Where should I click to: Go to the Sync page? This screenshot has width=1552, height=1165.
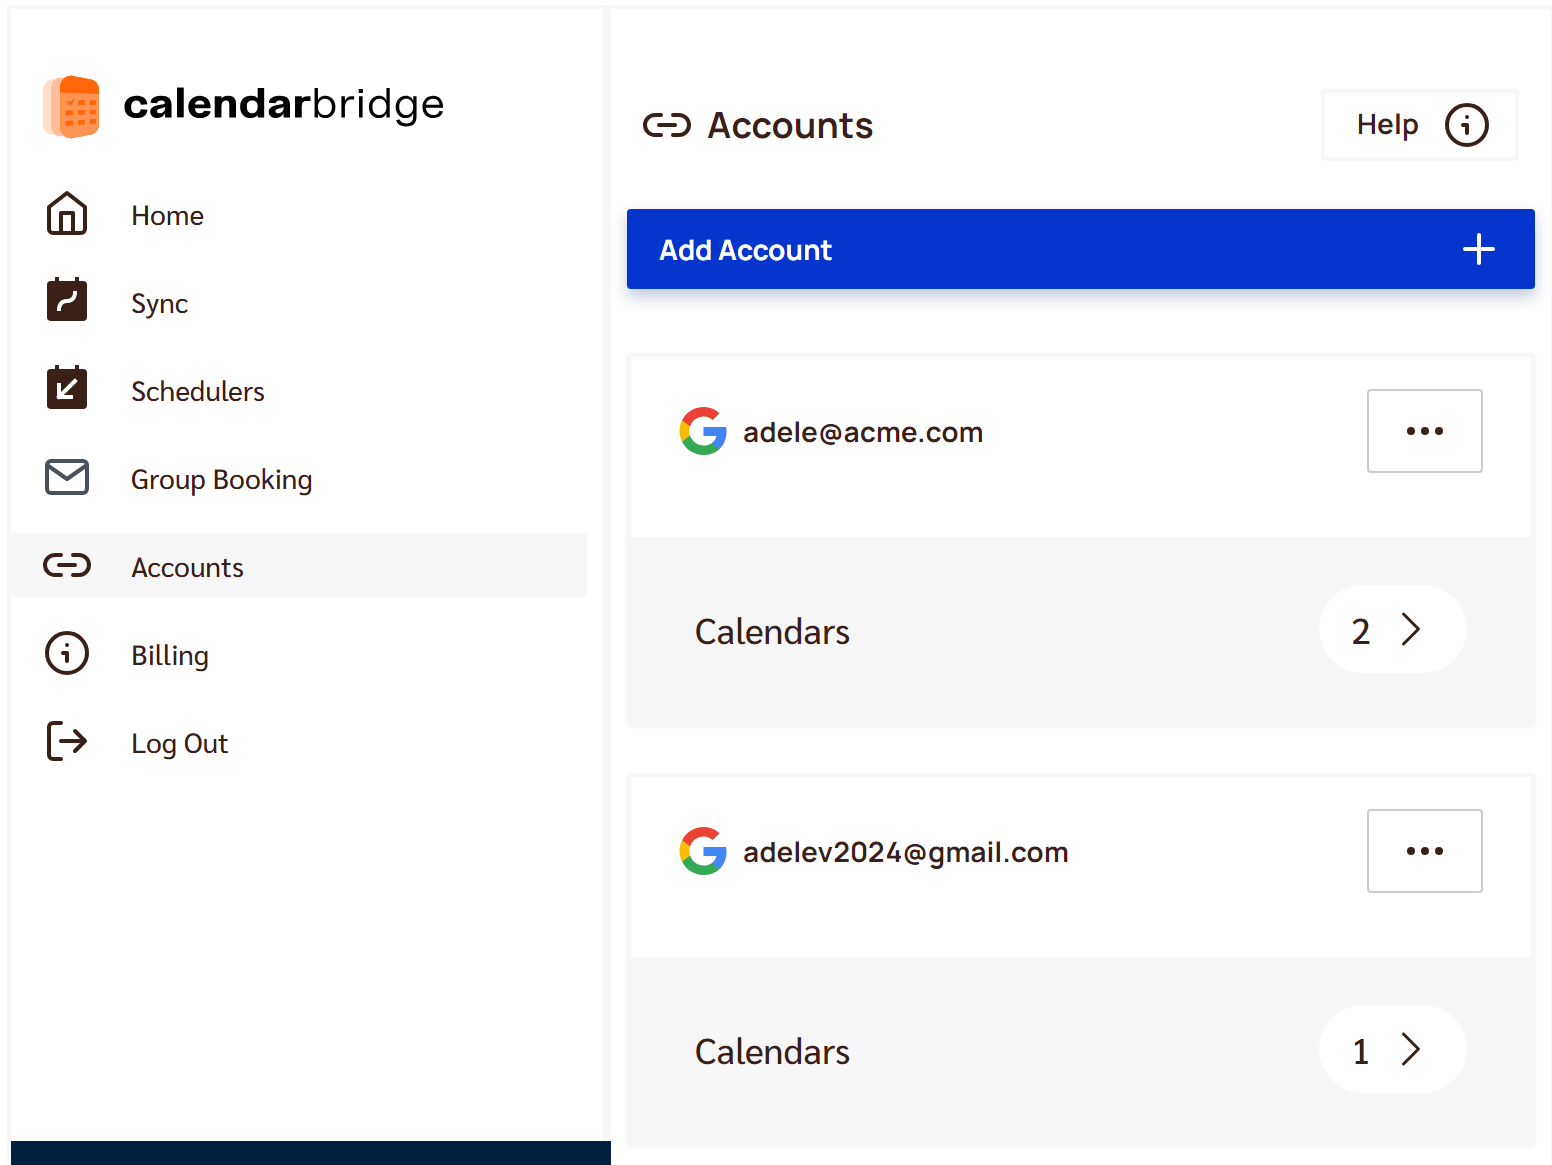point(159,304)
